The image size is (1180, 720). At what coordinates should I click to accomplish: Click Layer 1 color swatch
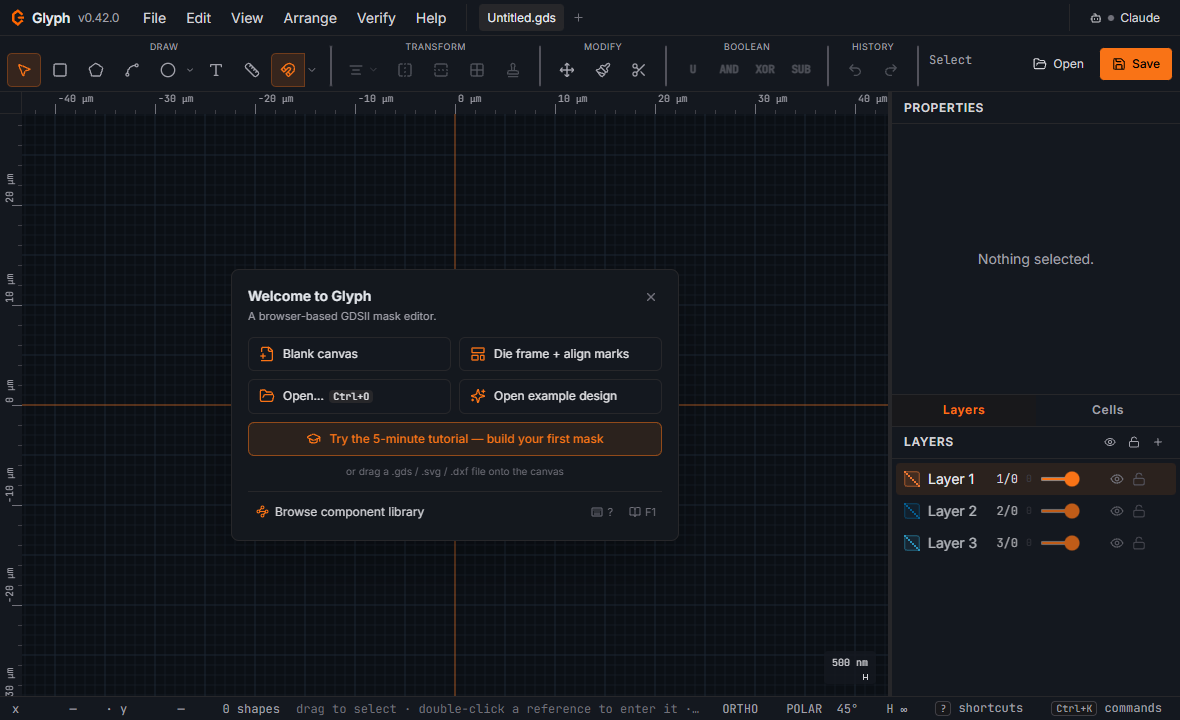(x=912, y=479)
